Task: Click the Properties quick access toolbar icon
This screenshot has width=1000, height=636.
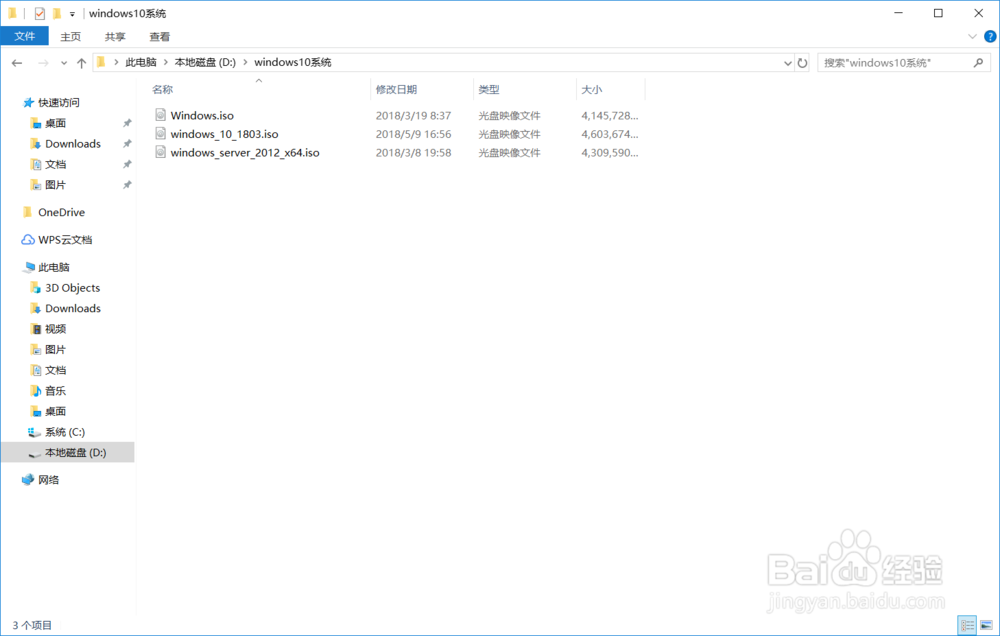Action: pyautogui.click(x=40, y=13)
